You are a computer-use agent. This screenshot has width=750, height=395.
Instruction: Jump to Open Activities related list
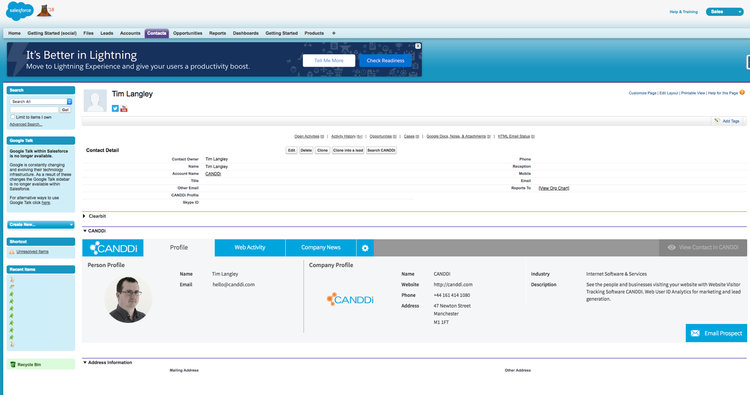[x=309, y=136]
